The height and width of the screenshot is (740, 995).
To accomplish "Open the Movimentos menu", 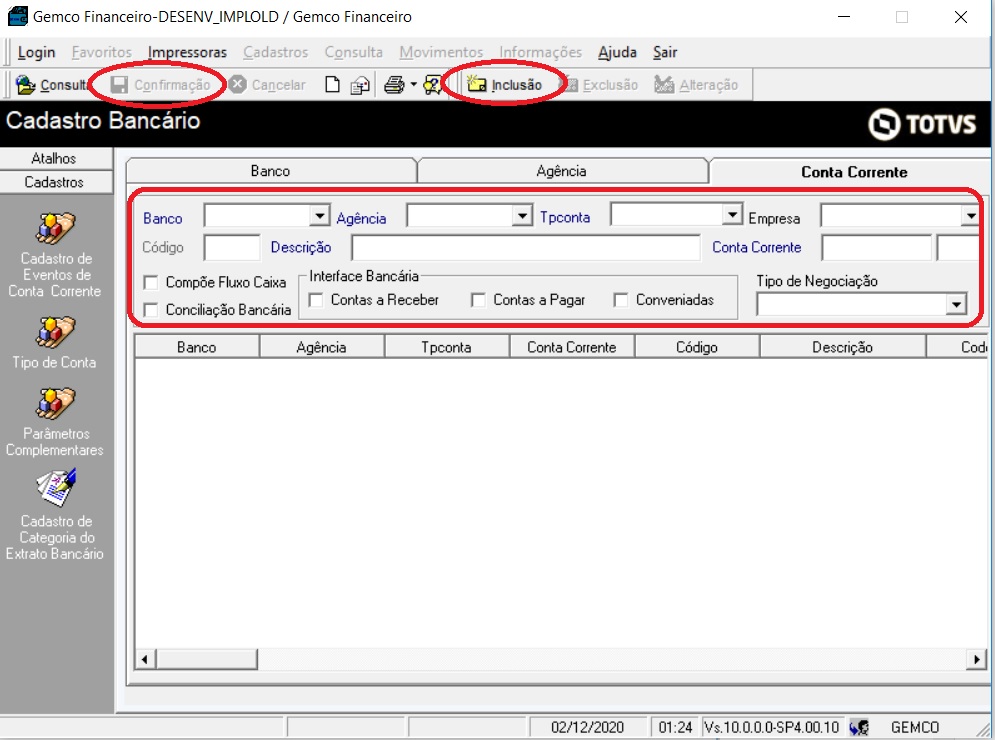I will [441, 52].
